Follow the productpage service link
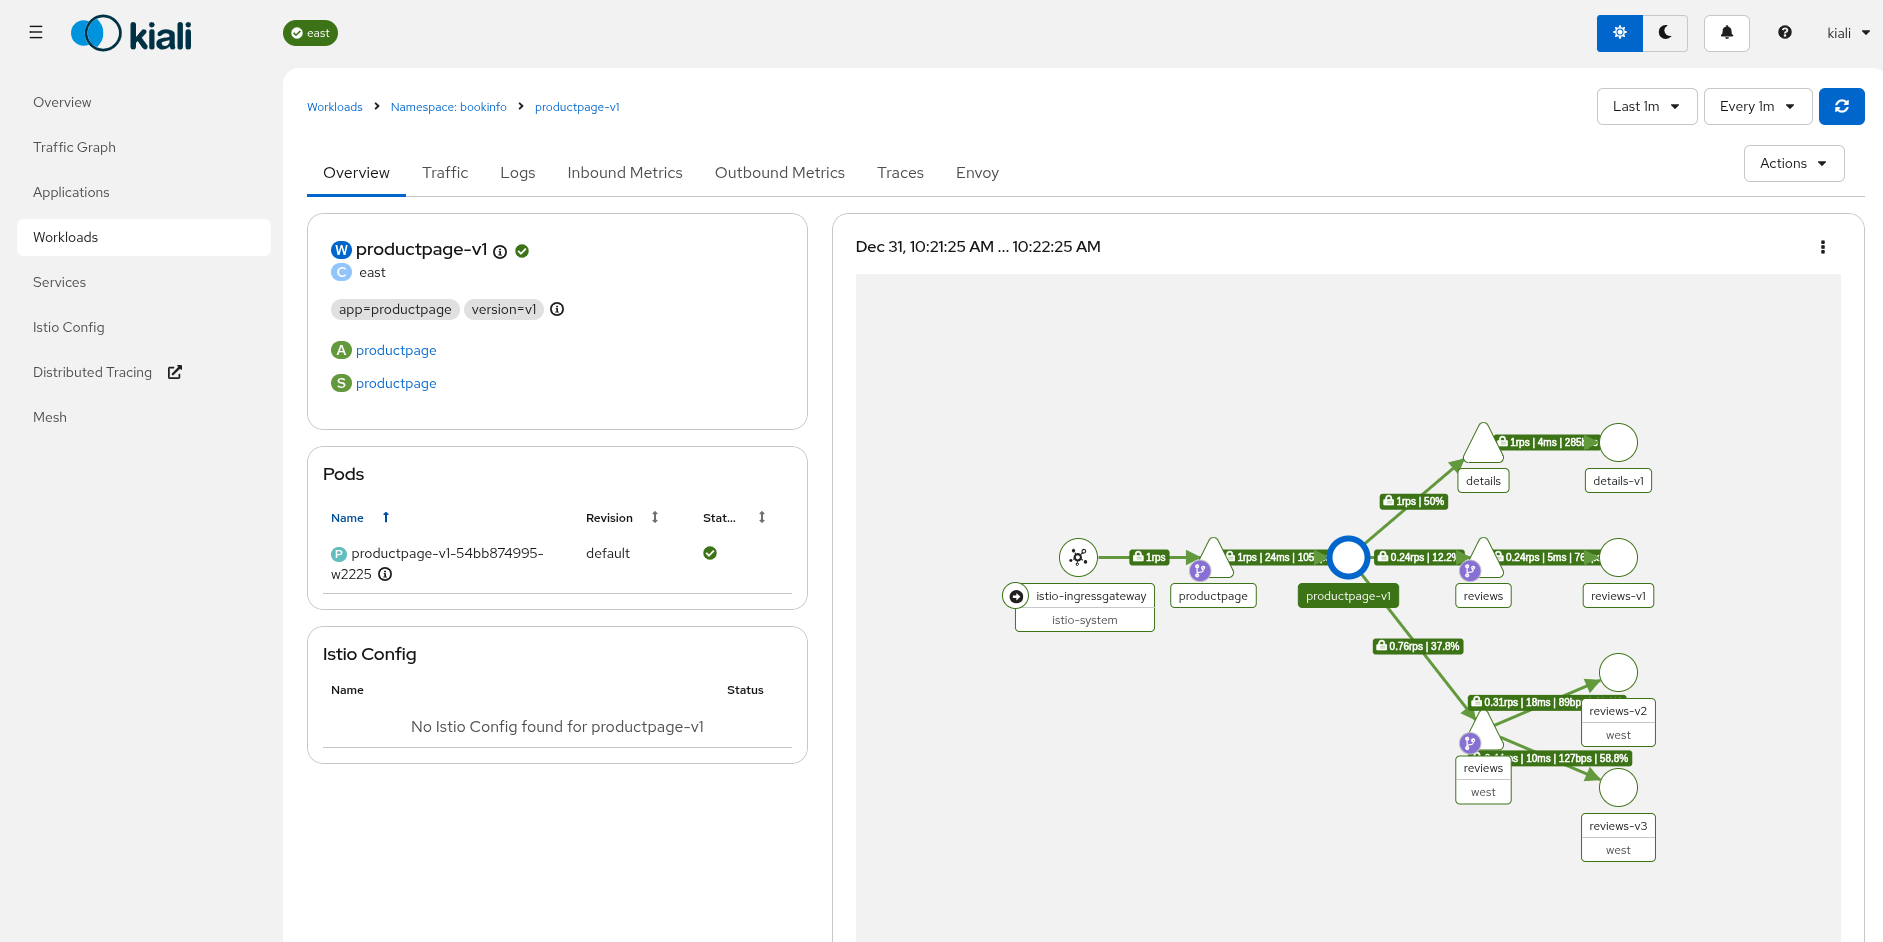The width and height of the screenshot is (1883, 942). tap(397, 383)
